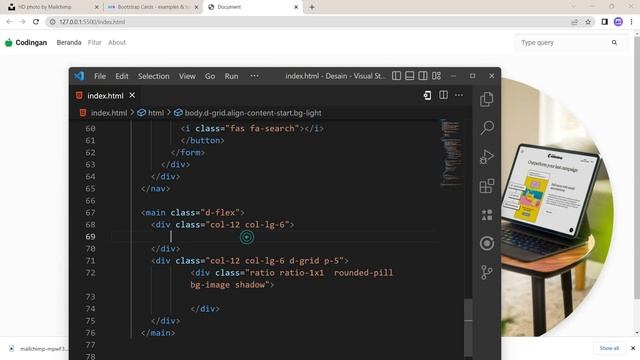This screenshot has height=360, width=640.
Task: Open the mailchimp downloaded file
Action: (39, 349)
